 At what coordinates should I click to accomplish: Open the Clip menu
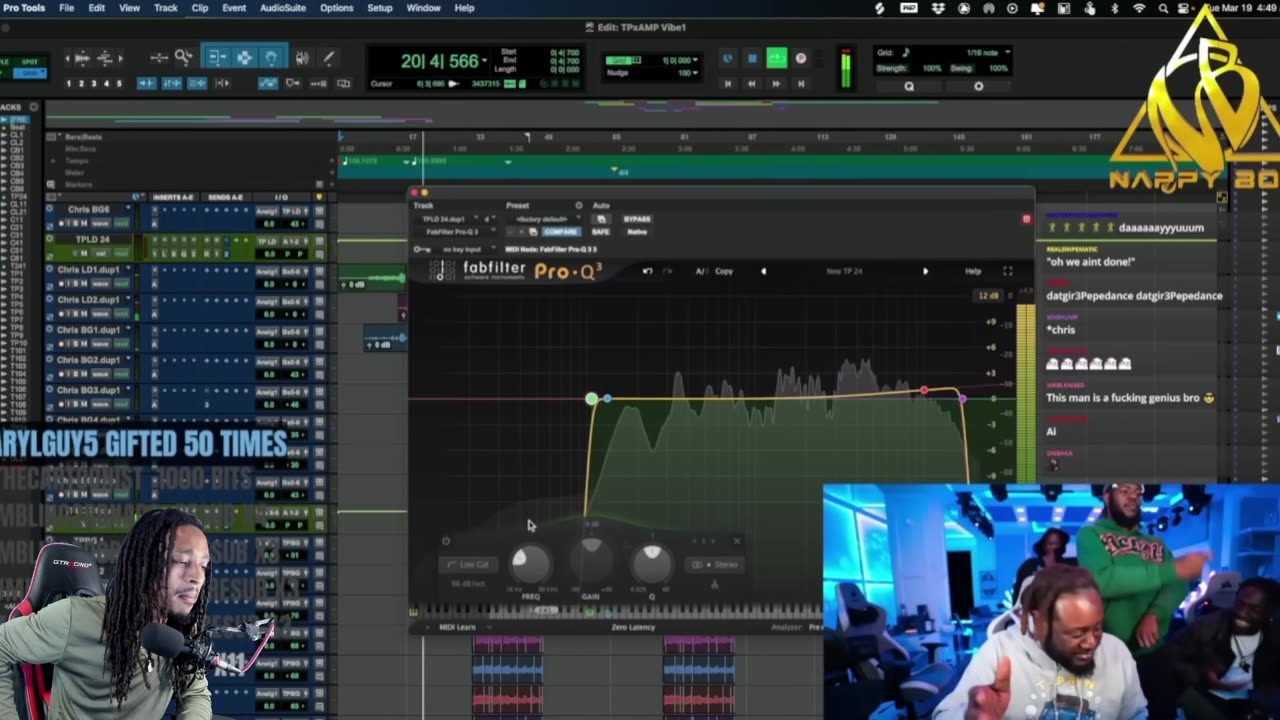click(200, 8)
